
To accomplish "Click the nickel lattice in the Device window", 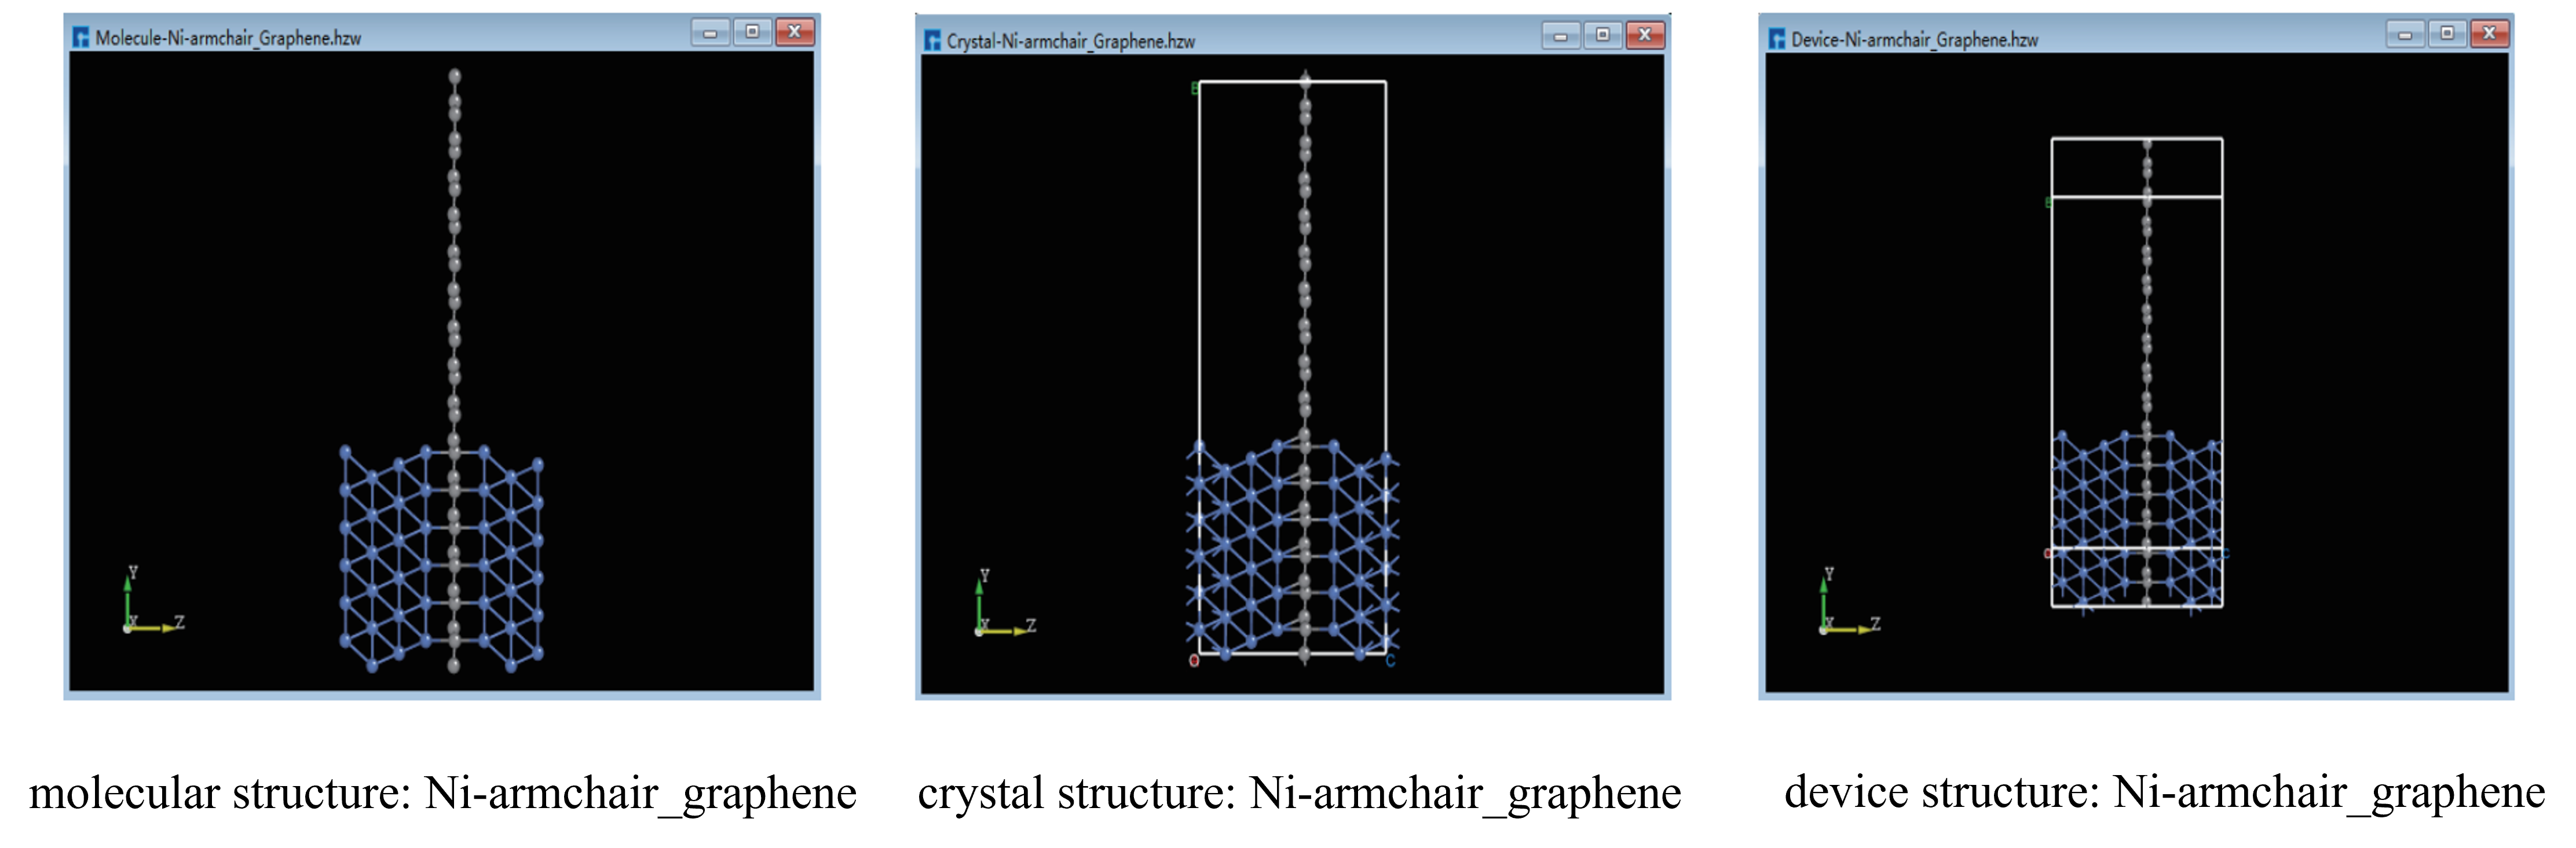I will 2137,520.
